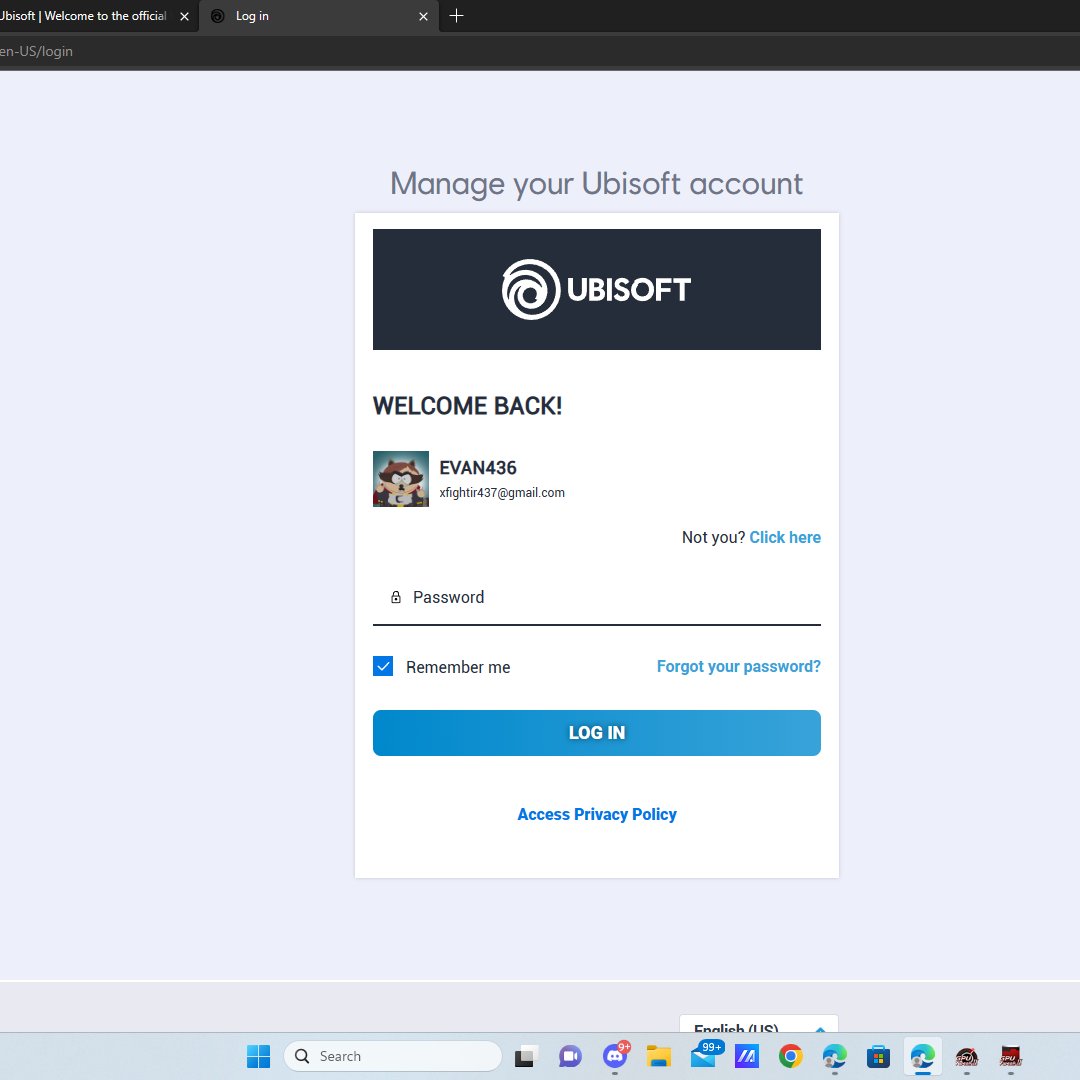This screenshot has height=1080, width=1080.
Task: Open a new browser tab
Action: (x=456, y=16)
